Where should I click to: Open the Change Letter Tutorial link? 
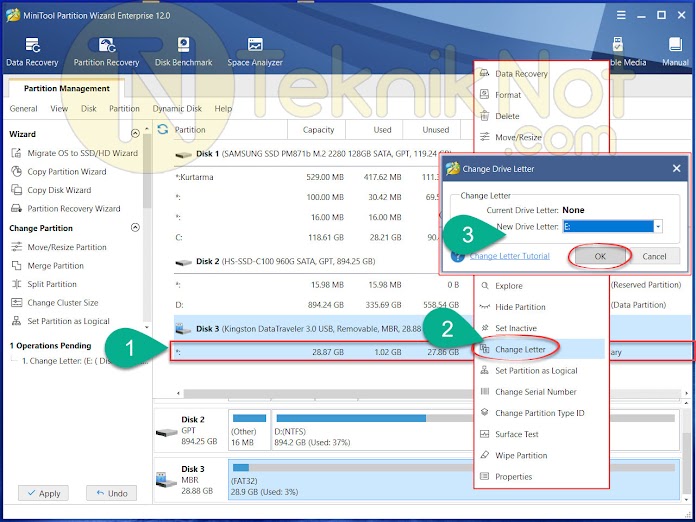coord(510,256)
